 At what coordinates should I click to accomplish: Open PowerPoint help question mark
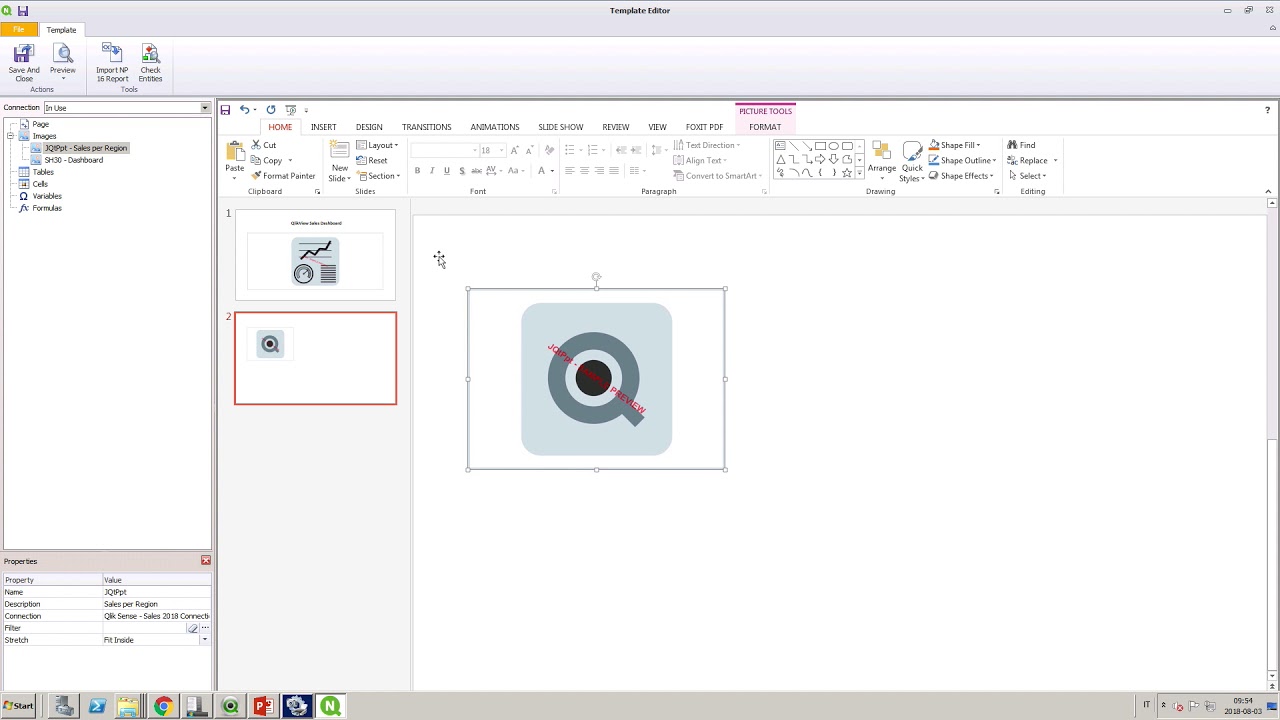1267,110
